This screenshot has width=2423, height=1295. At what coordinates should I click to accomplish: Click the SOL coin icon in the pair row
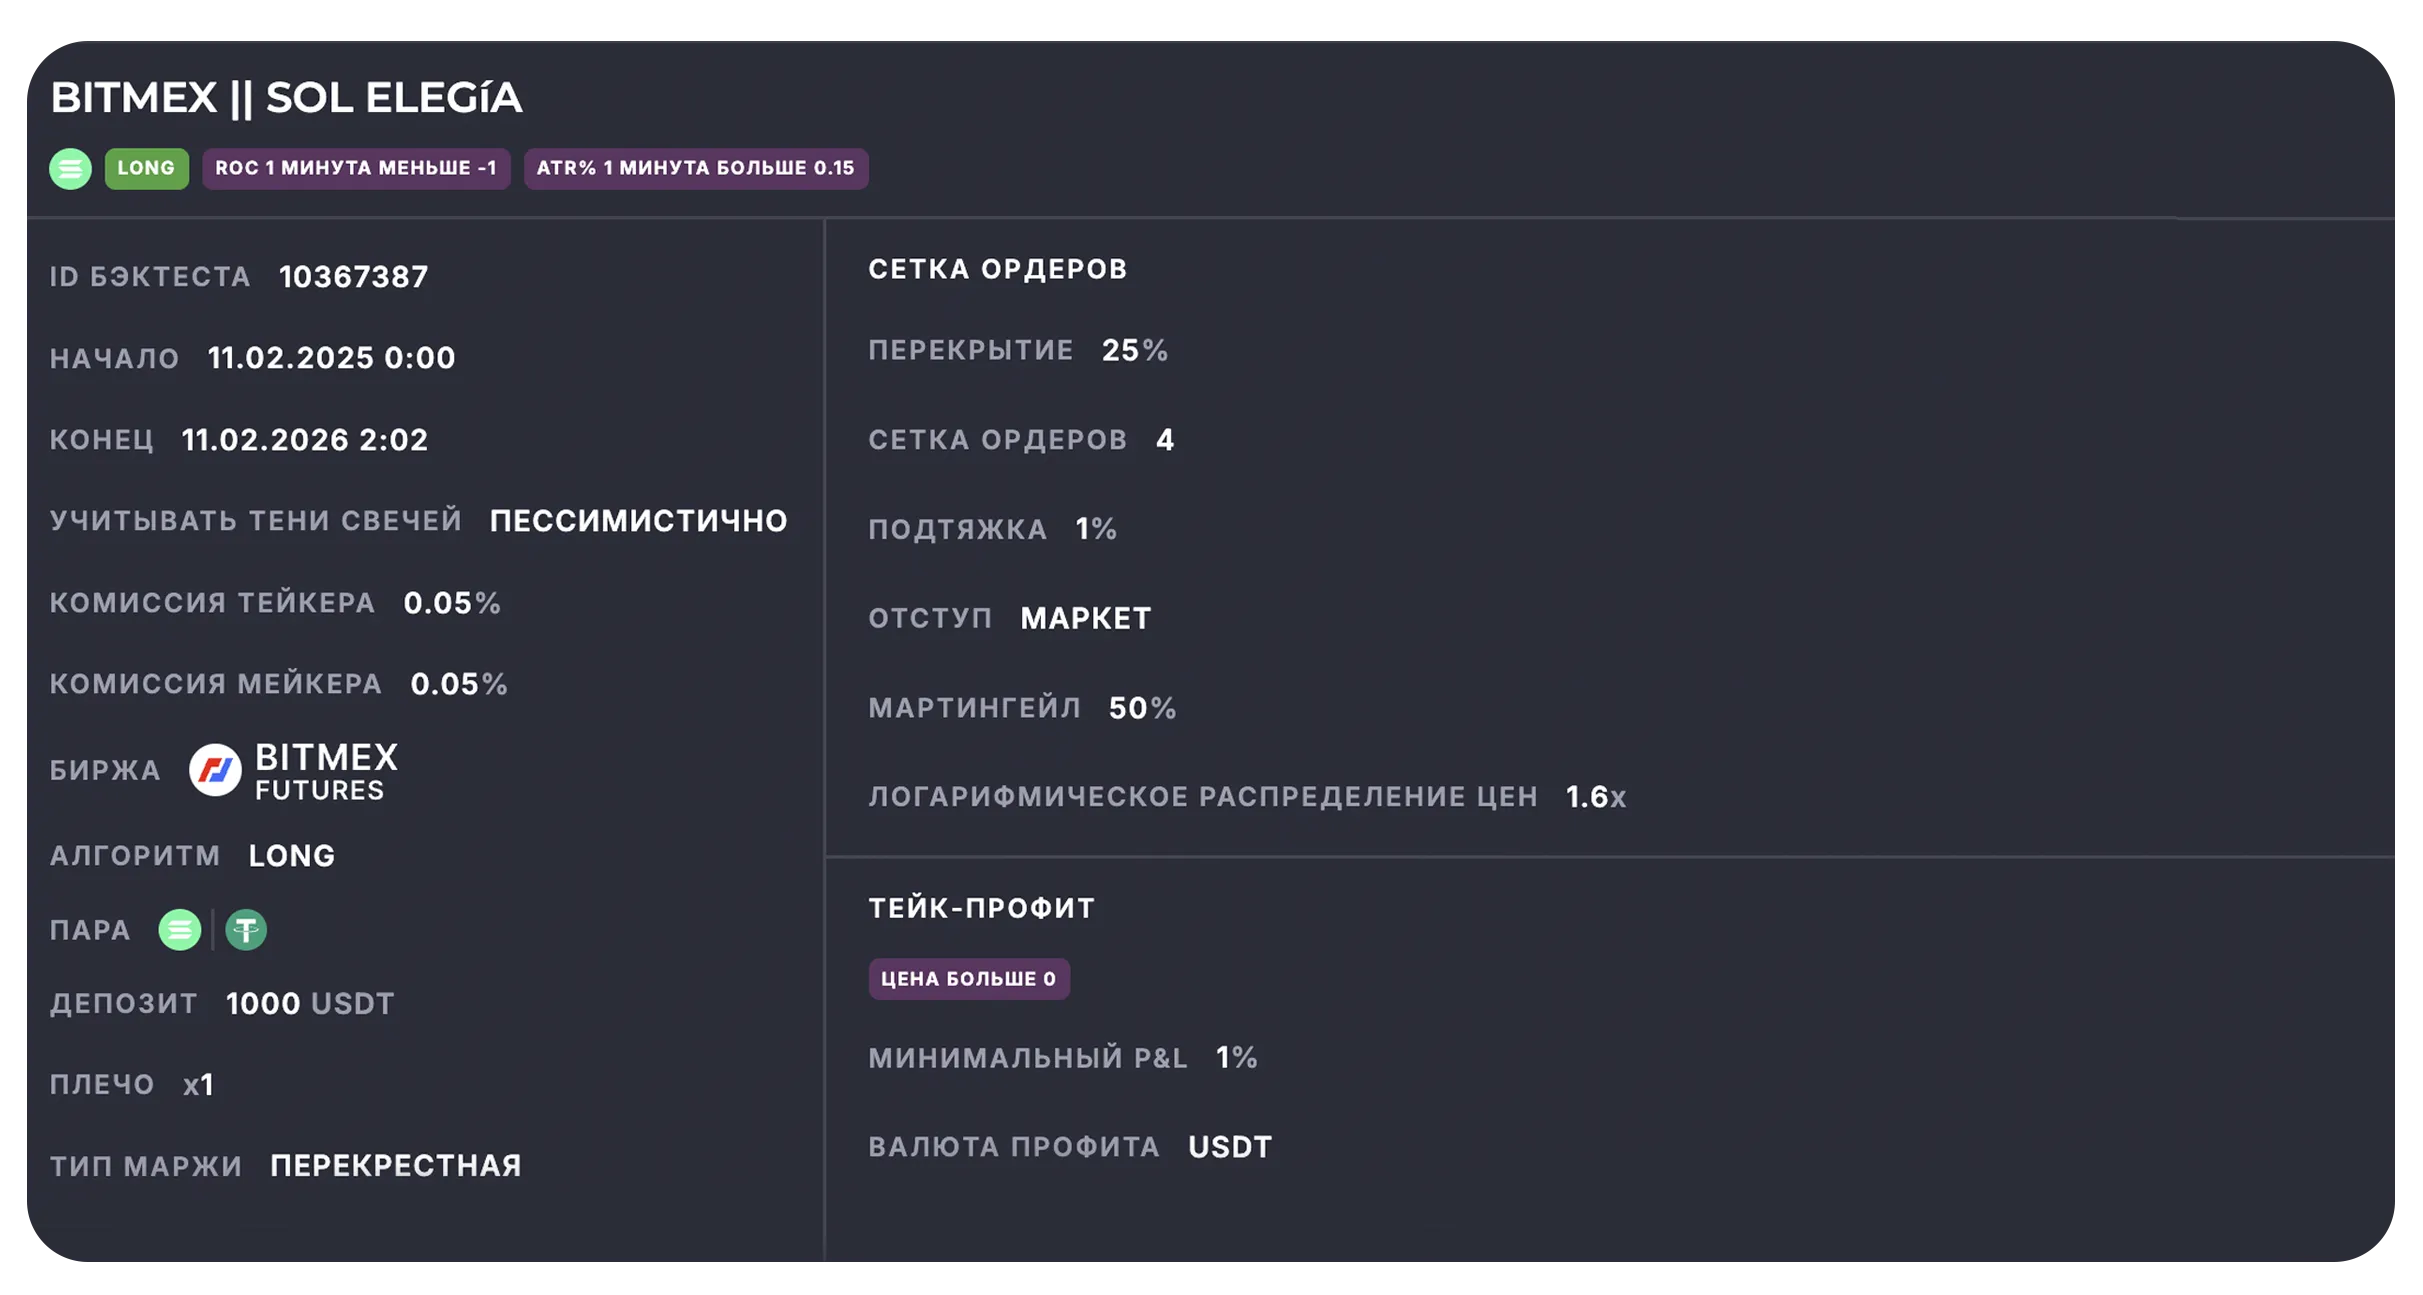coord(181,930)
